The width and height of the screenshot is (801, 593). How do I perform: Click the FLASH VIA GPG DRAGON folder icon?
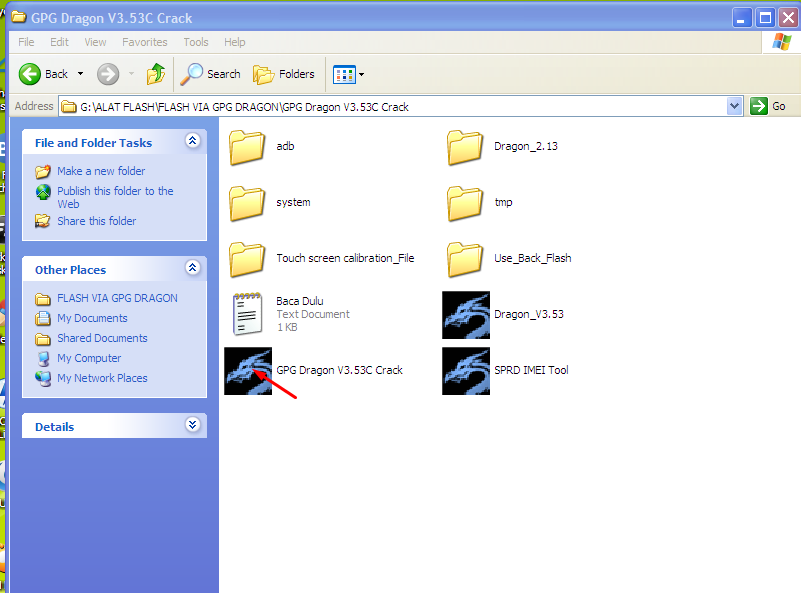pyautogui.click(x=43, y=298)
